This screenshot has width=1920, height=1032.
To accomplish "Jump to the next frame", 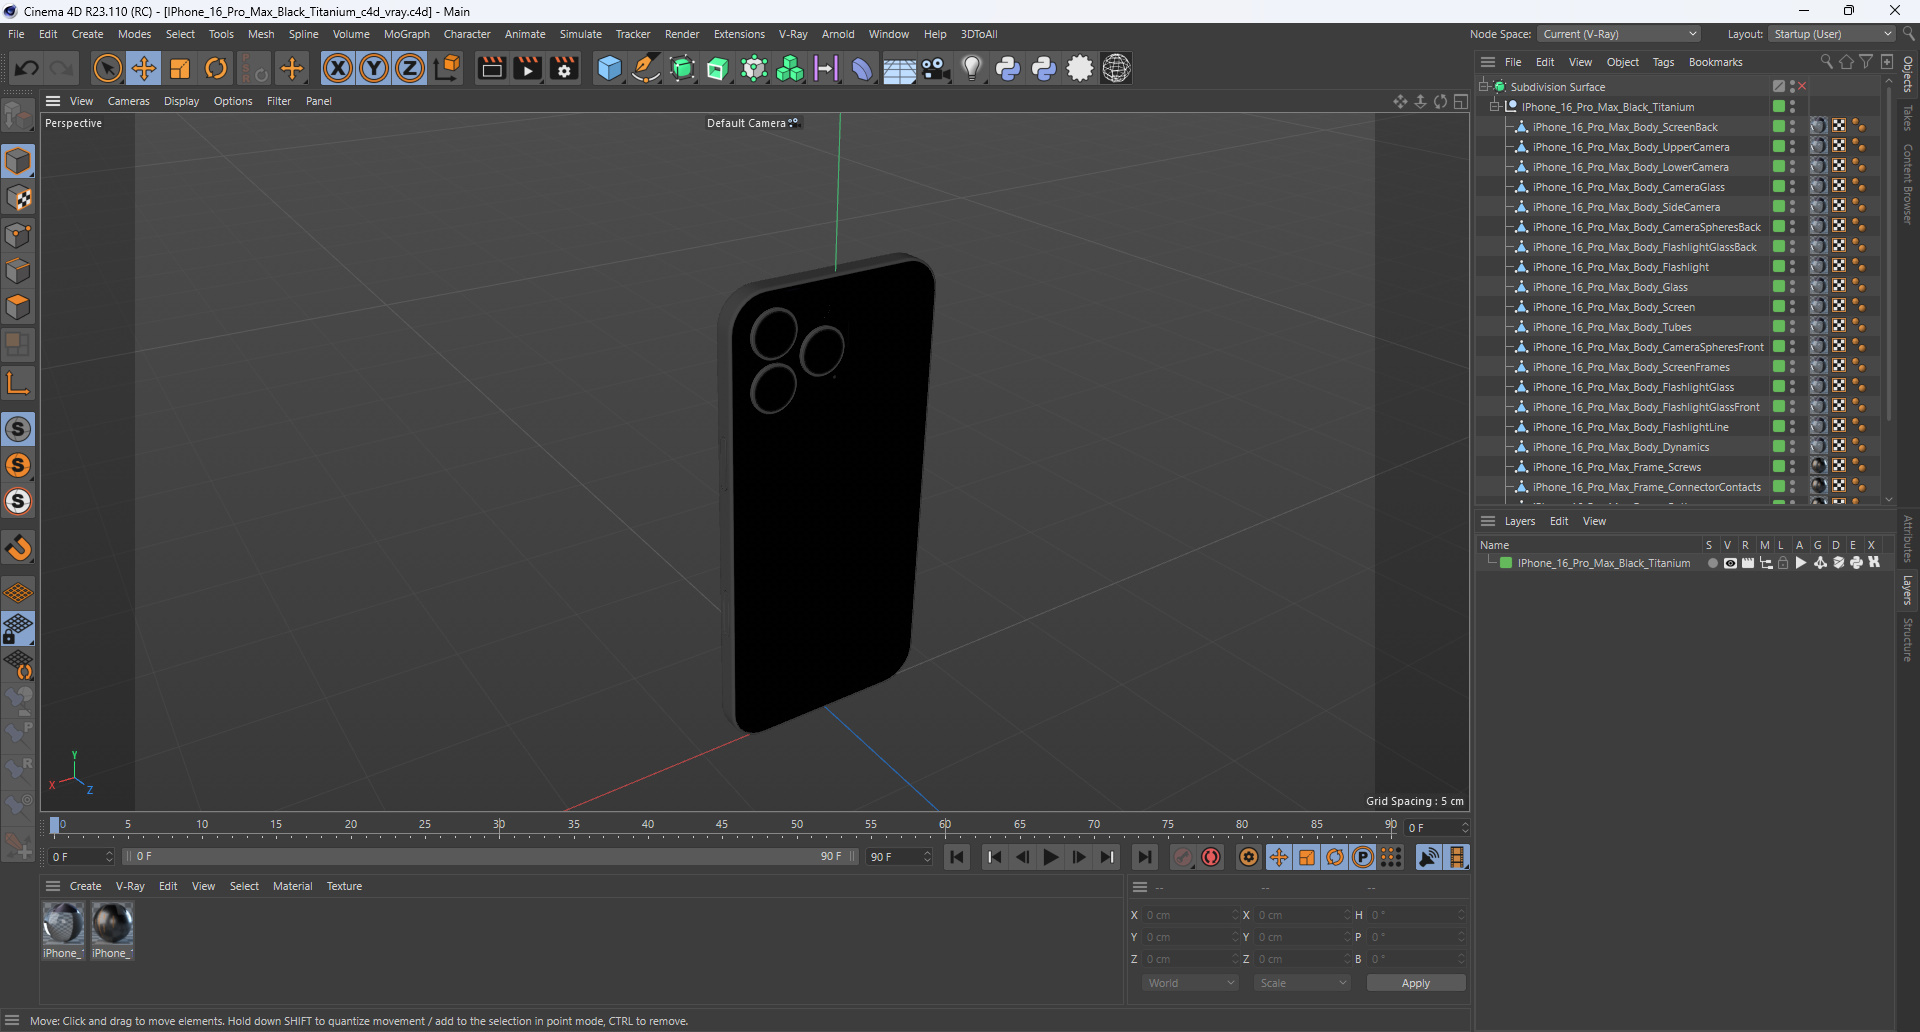I will point(1079,858).
